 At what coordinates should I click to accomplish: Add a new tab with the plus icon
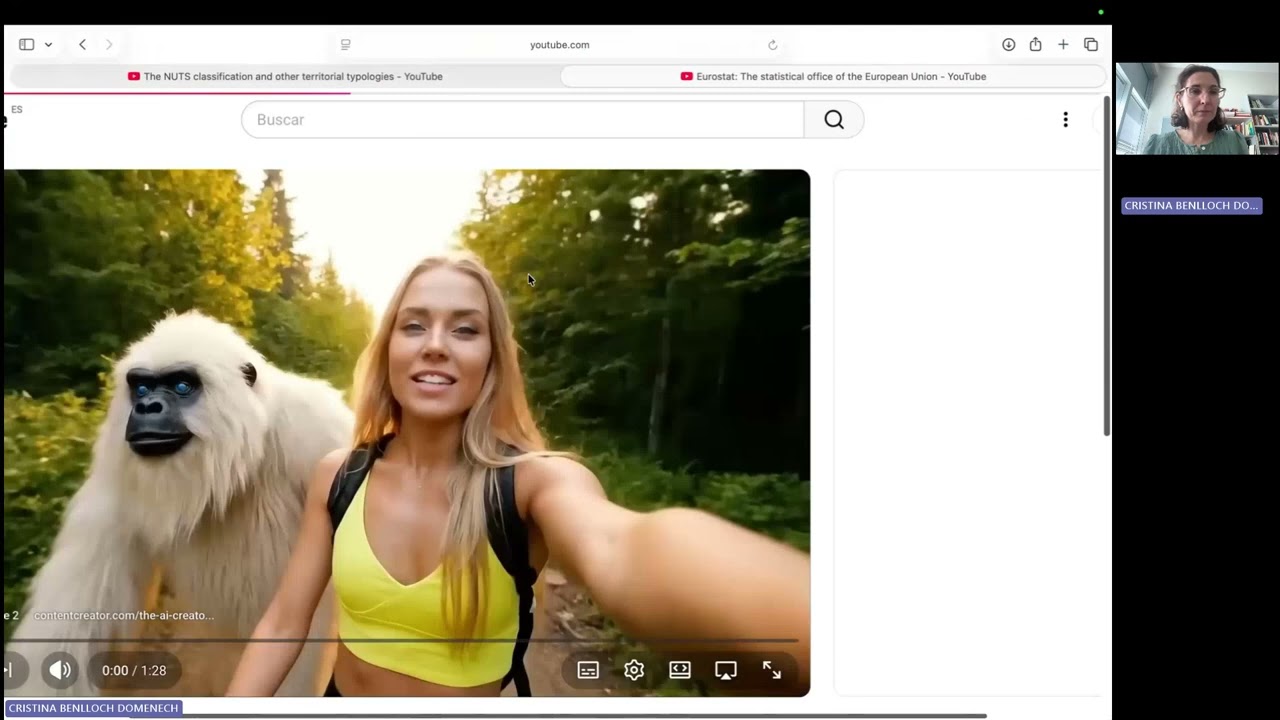pyautogui.click(x=1063, y=44)
